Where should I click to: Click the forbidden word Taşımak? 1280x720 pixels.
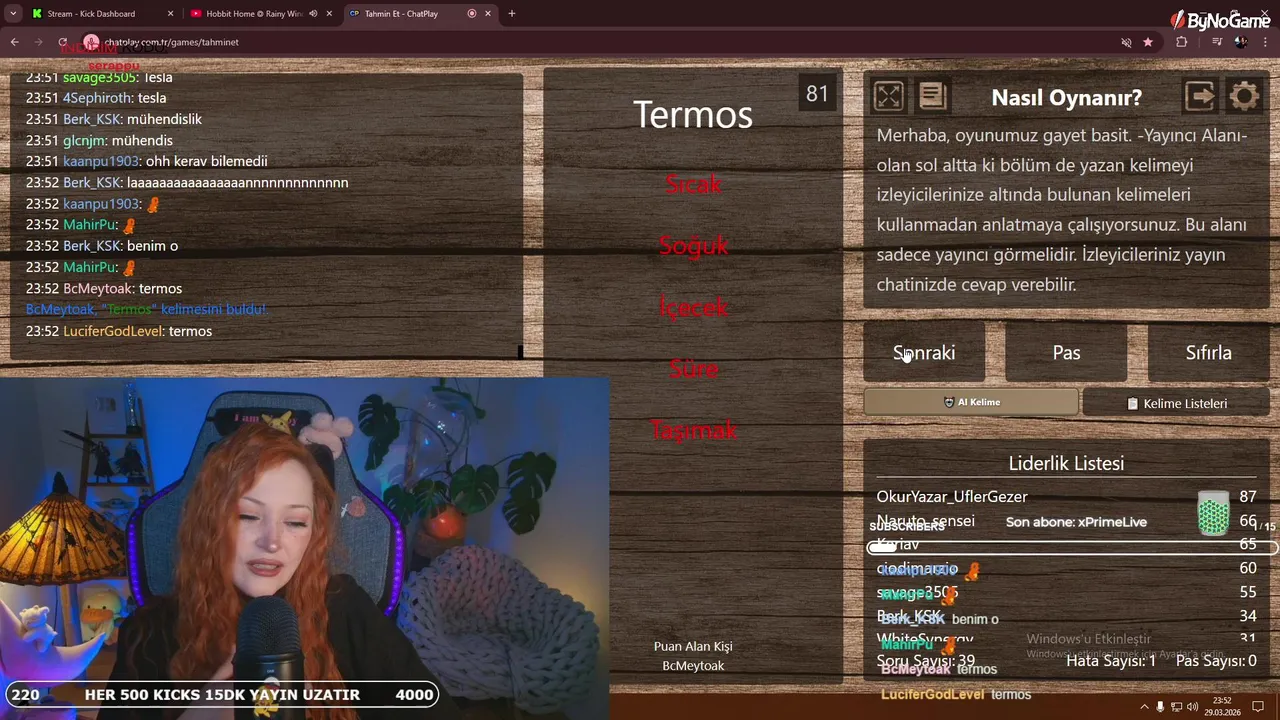693,430
